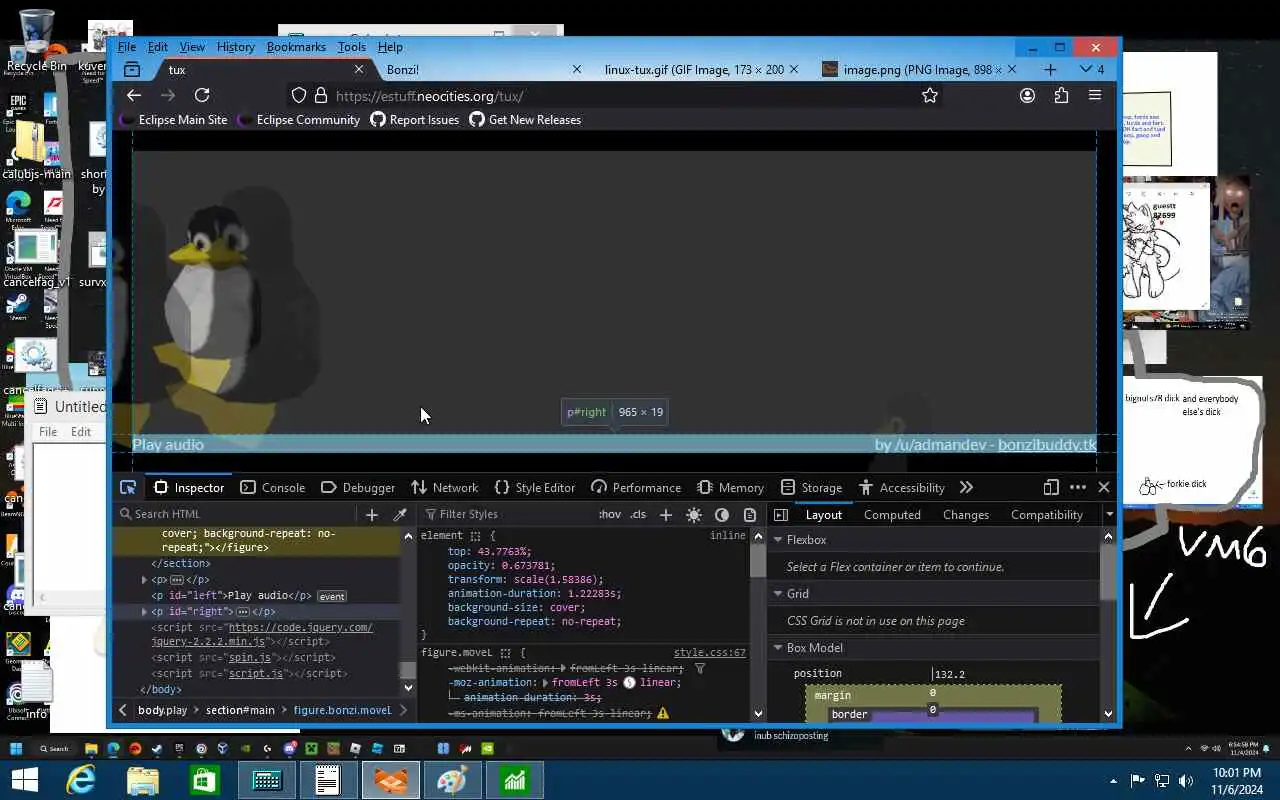Click the Windows Start button
The width and height of the screenshot is (1280, 800).
coord(24,780)
